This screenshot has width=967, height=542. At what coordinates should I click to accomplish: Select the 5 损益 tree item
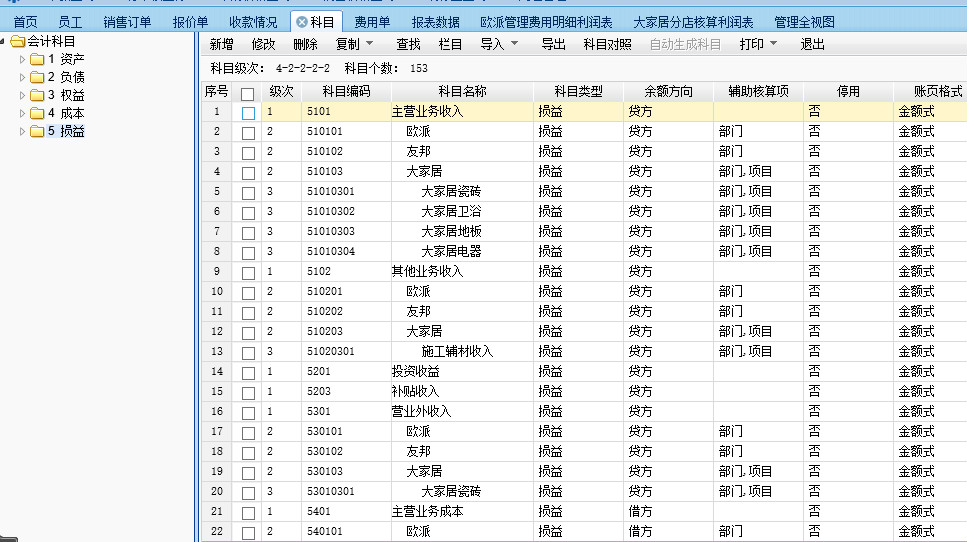tap(66, 131)
